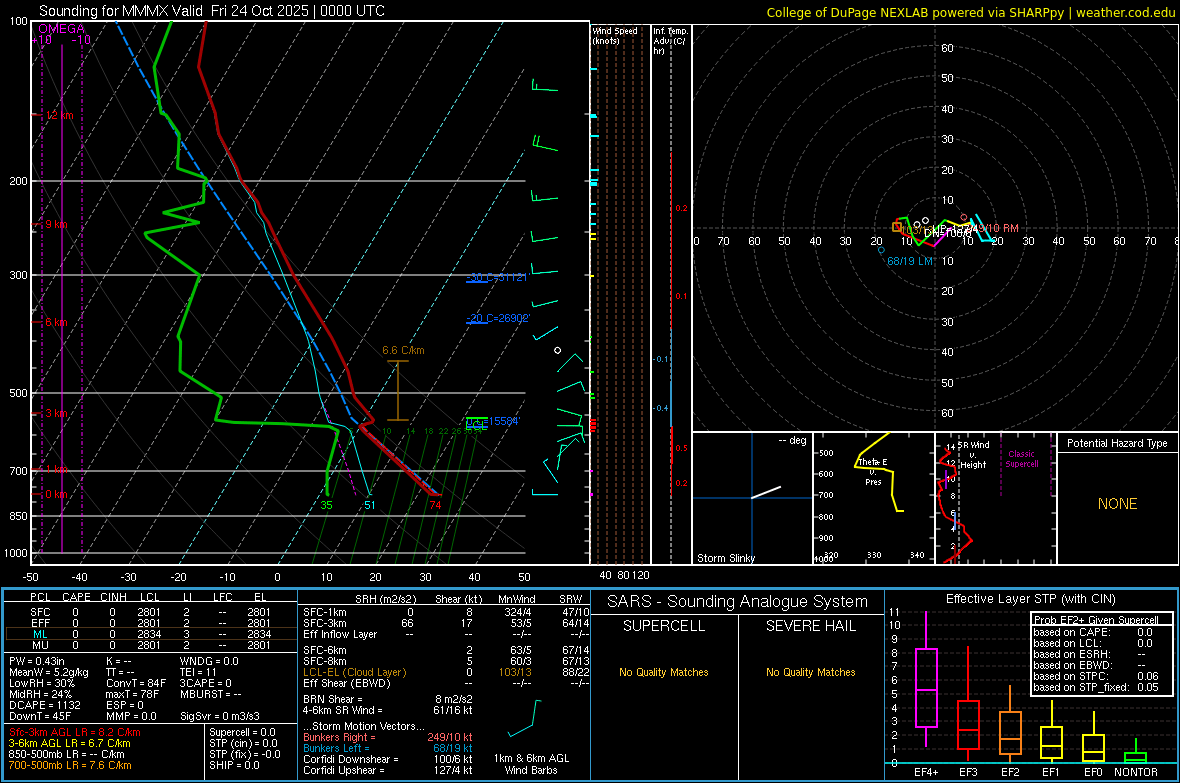Click the PW = 0.43in value
1180x783 pixels.
(x=37, y=661)
